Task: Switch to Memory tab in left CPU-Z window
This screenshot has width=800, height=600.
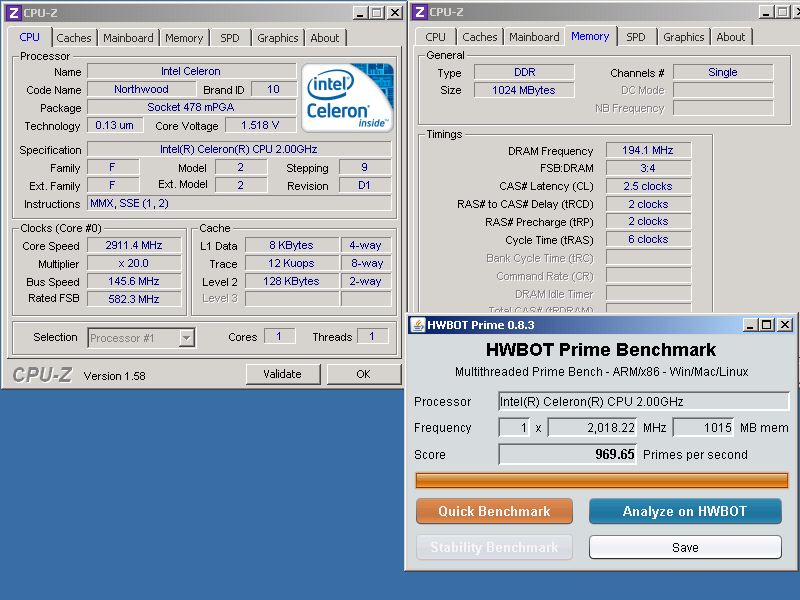Action: (184, 38)
